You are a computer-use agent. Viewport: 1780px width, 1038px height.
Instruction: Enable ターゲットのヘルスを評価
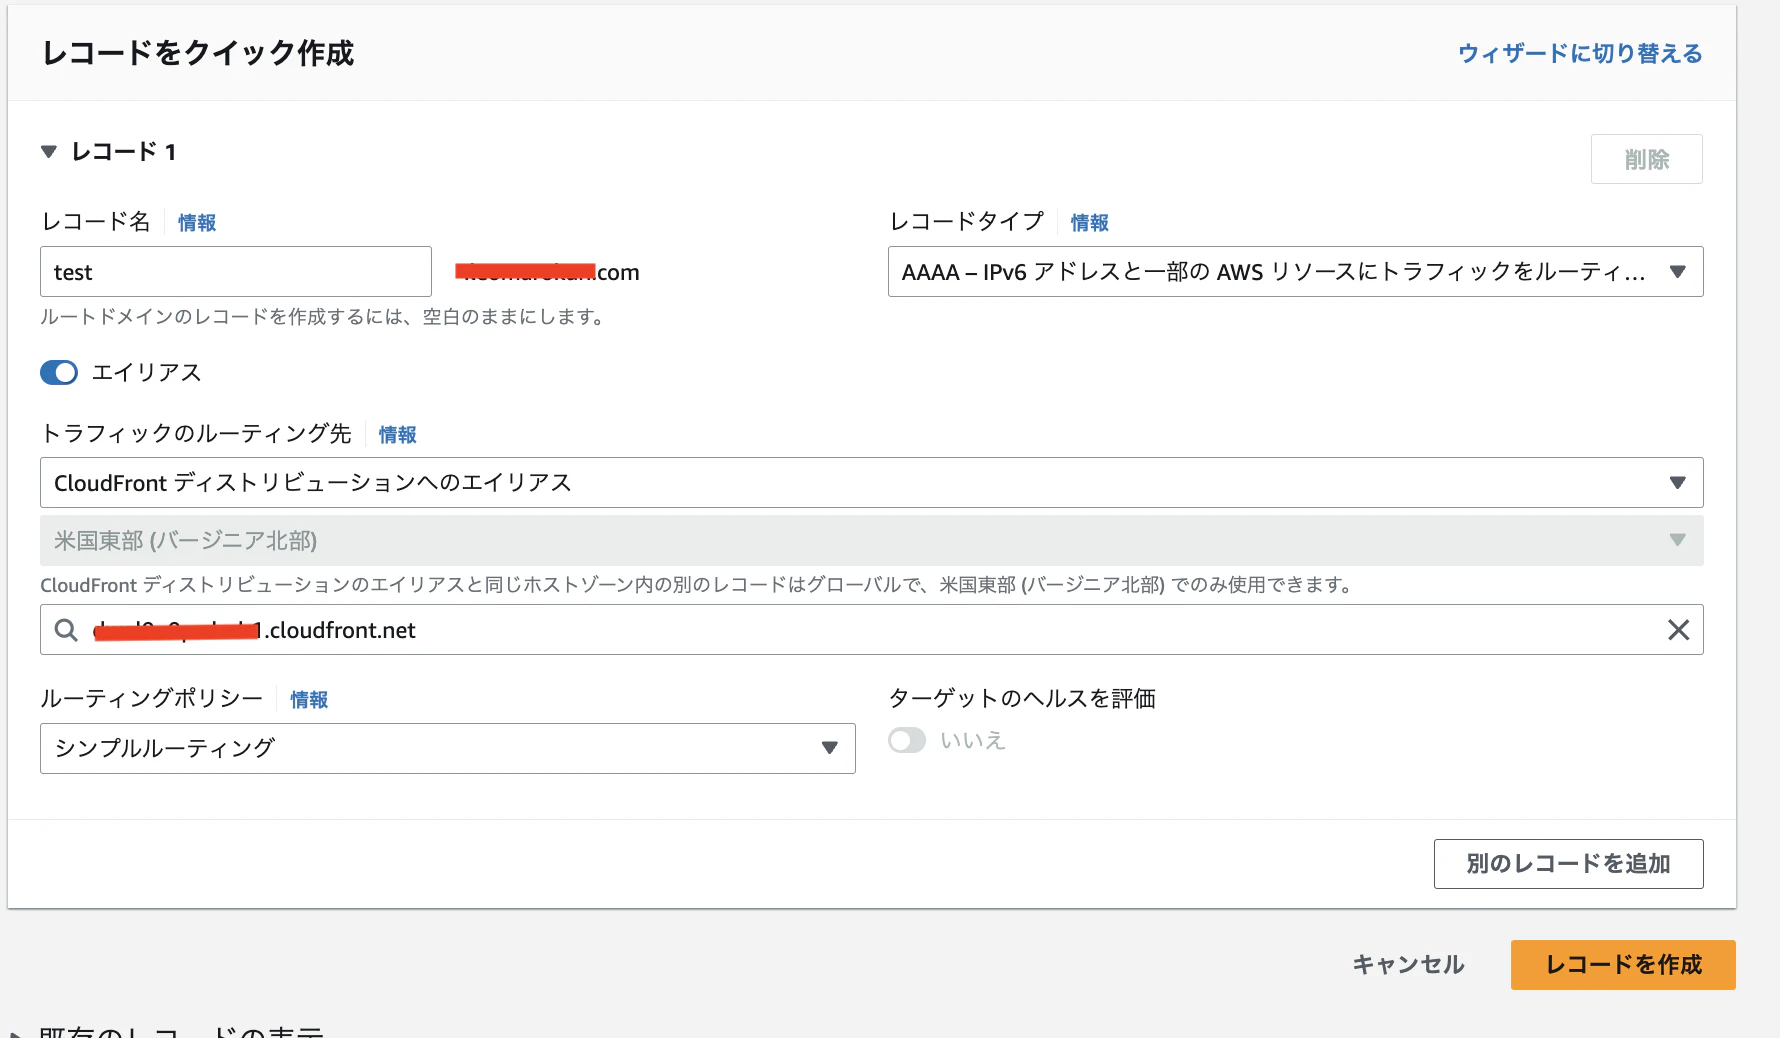pyautogui.click(x=907, y=740)
